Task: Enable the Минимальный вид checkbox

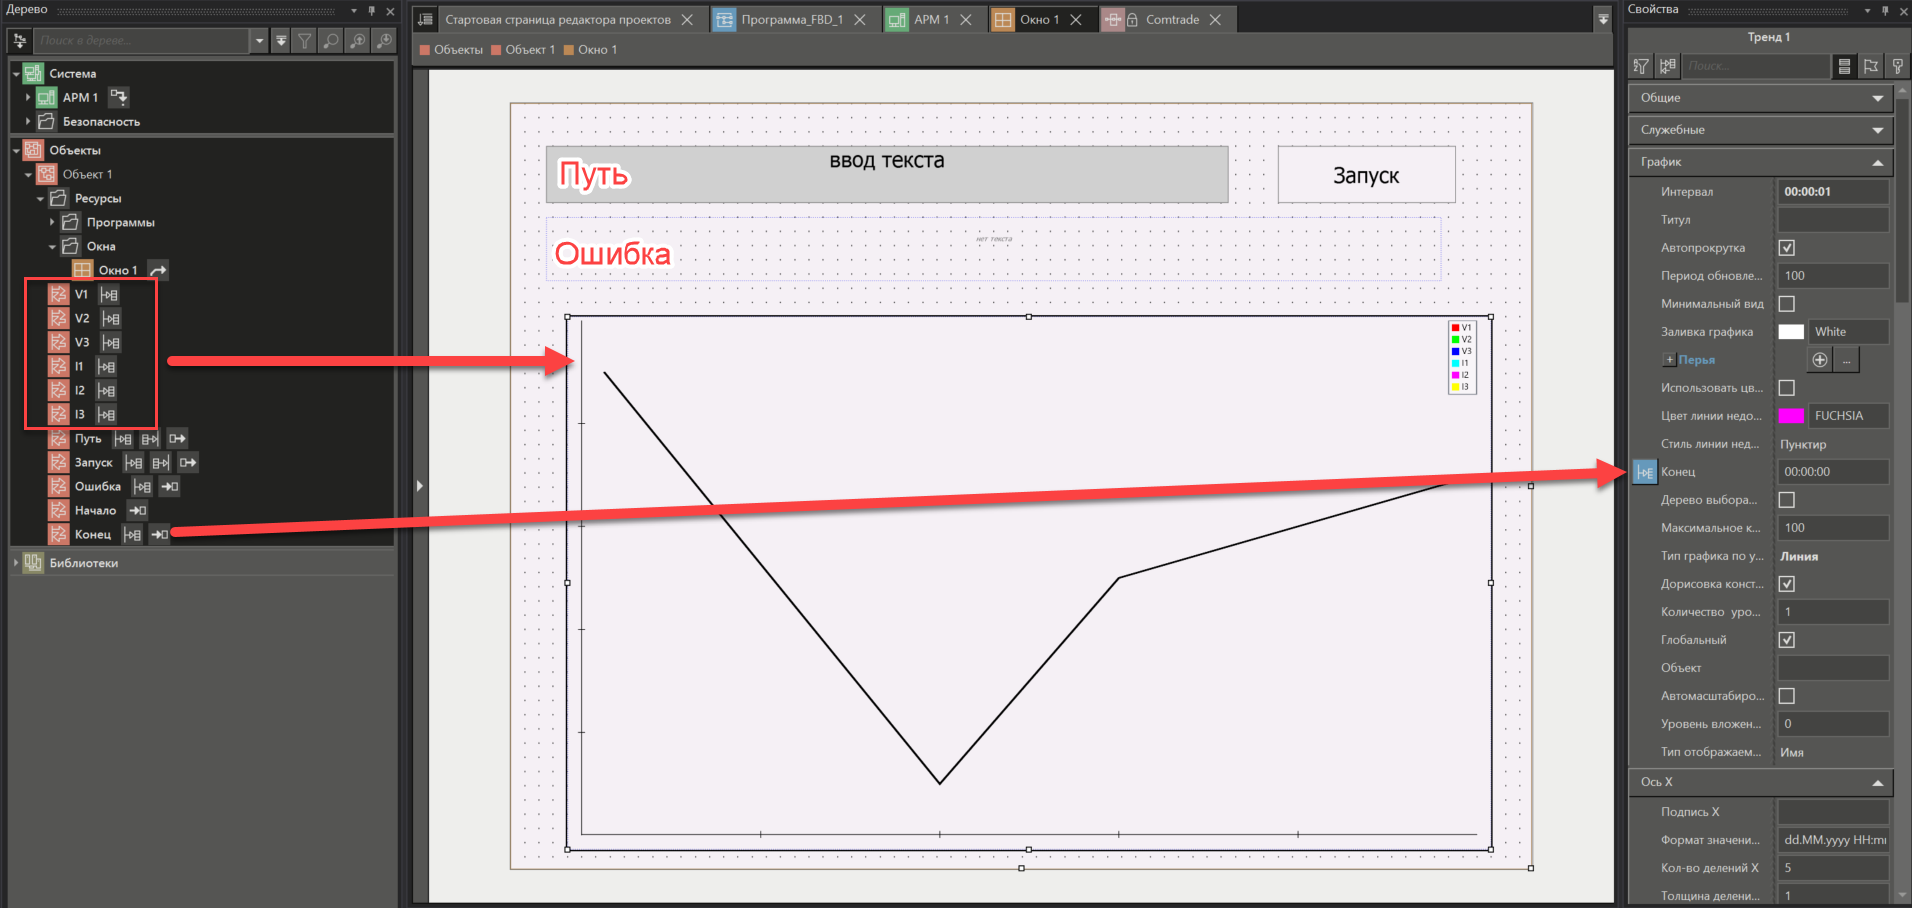Action: pos(1786,303)
